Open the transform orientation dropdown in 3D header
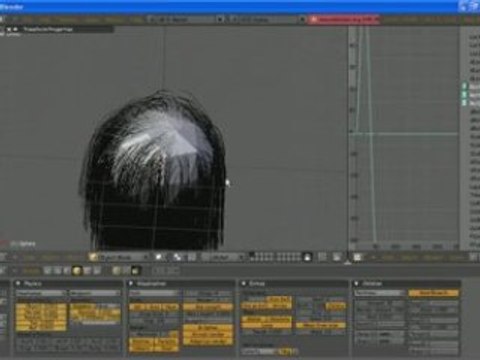Viewport: 480px width, 360px height. (224, 257)
